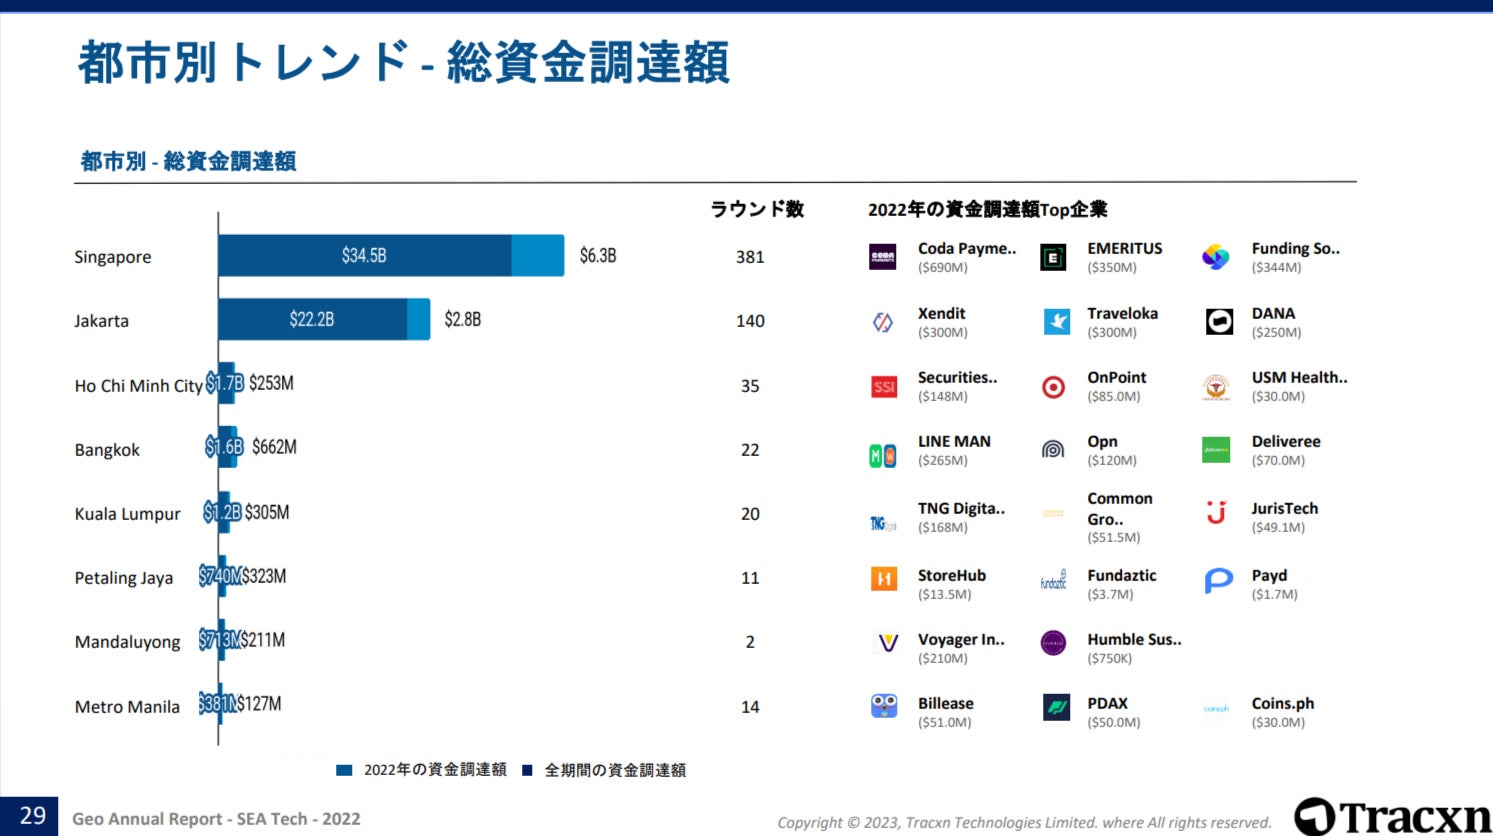Viewport: 1493px width, 836px height.
Task: Click the Bangkok city label
Action: click(107, 450)
